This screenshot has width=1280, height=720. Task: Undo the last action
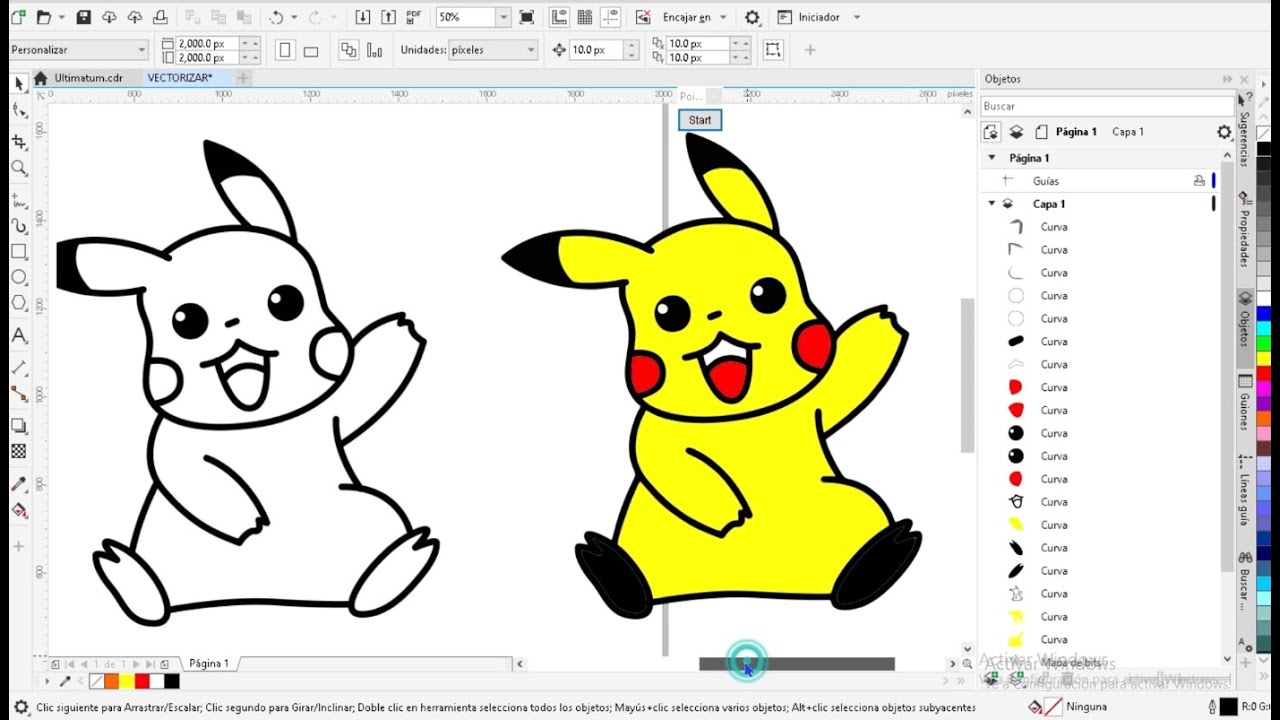point(276,17)
